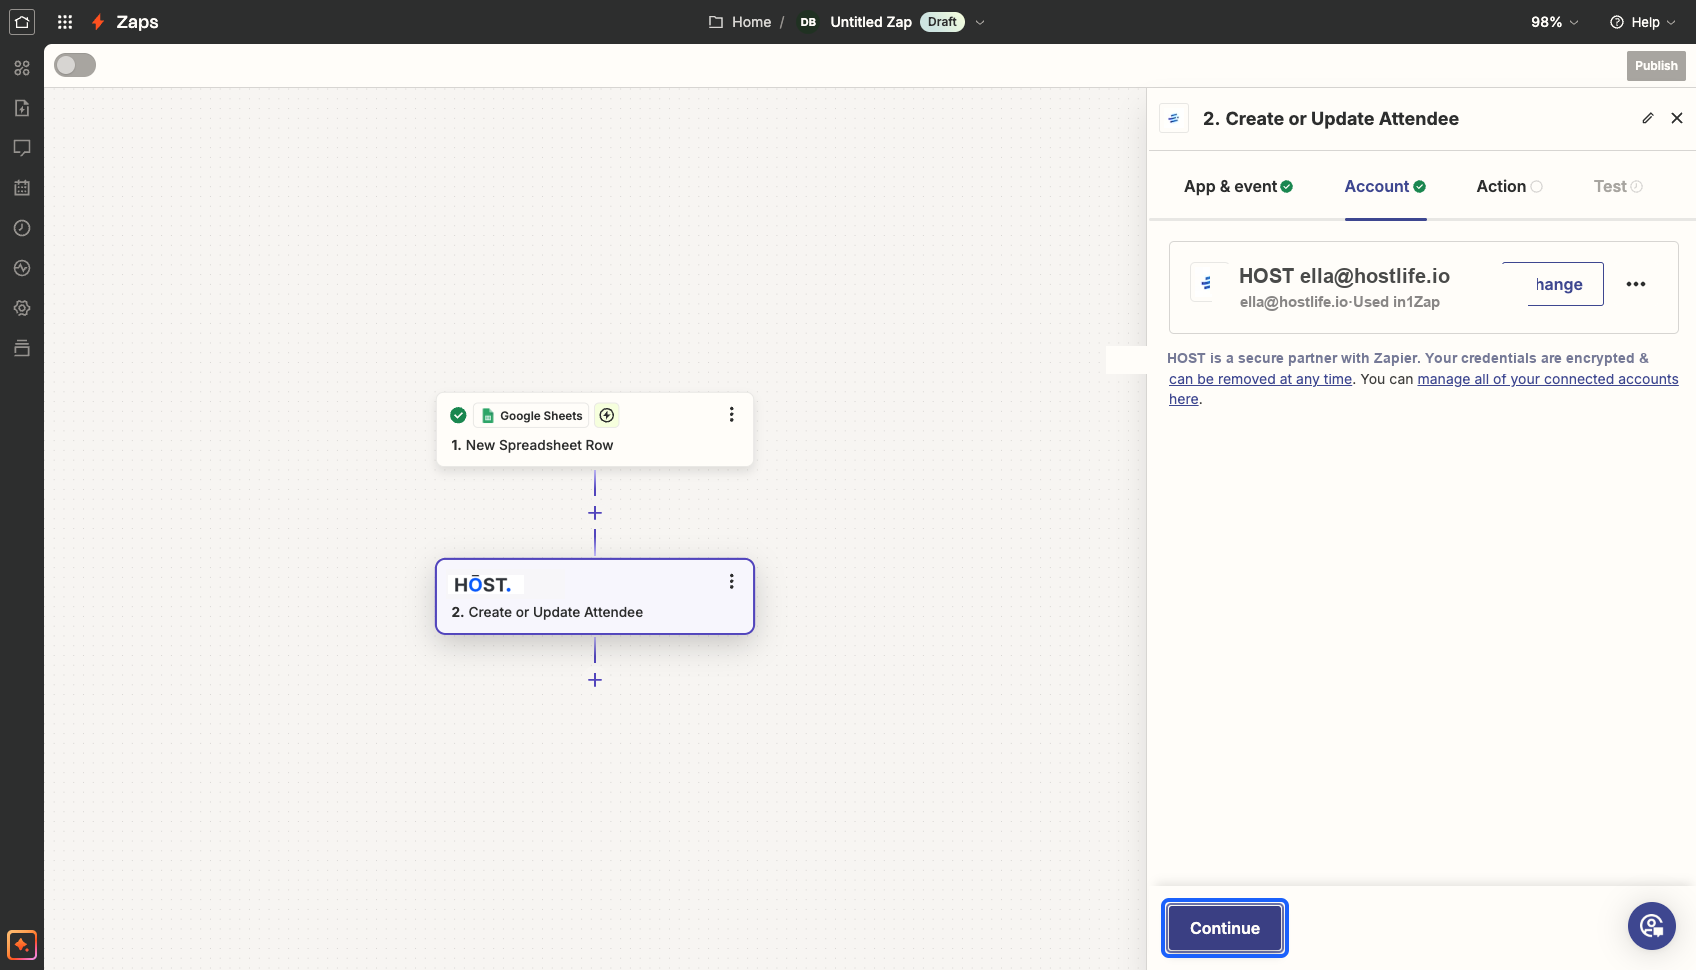Open the AI copilot icon at bottom-left
This screenshot has height=970, width=1696.
[22, 945]
